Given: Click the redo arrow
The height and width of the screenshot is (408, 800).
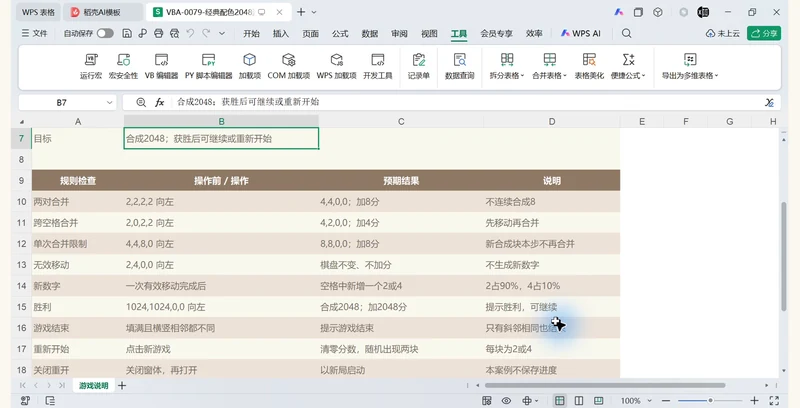Looking at the screenshot, I should point(206,33).
